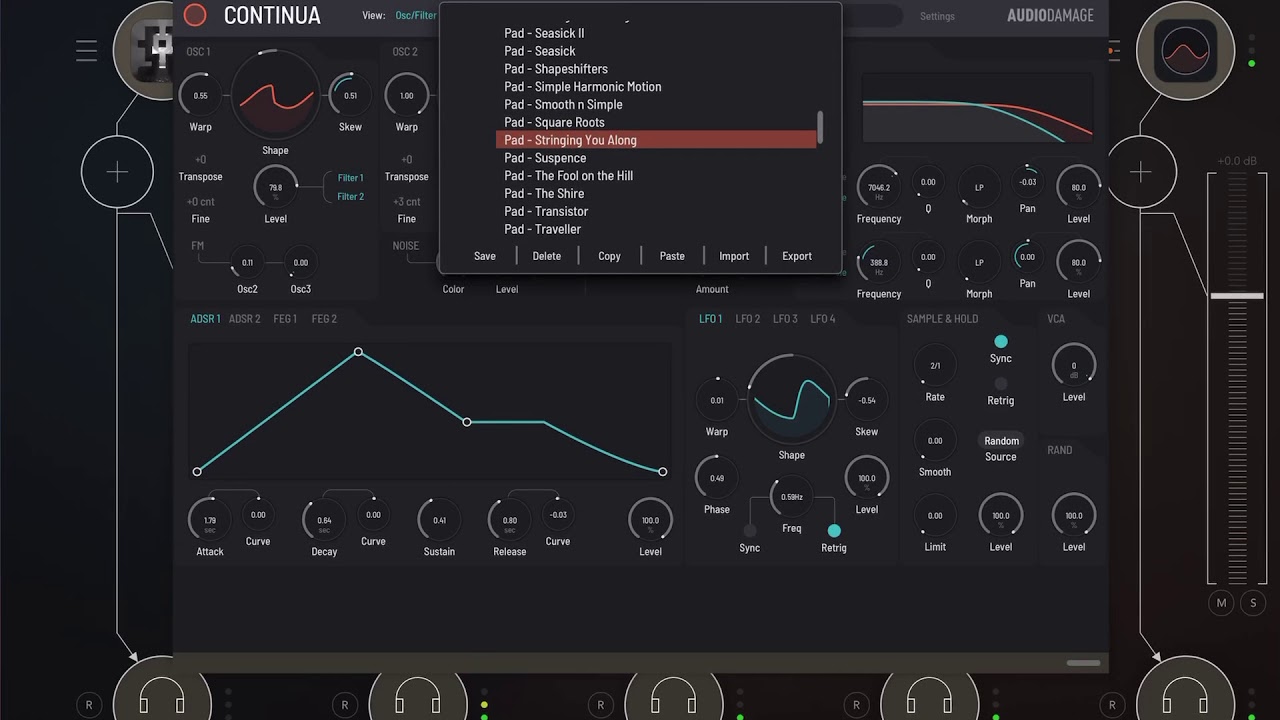Click the Osc/Filter view option

tap(416, 16)
